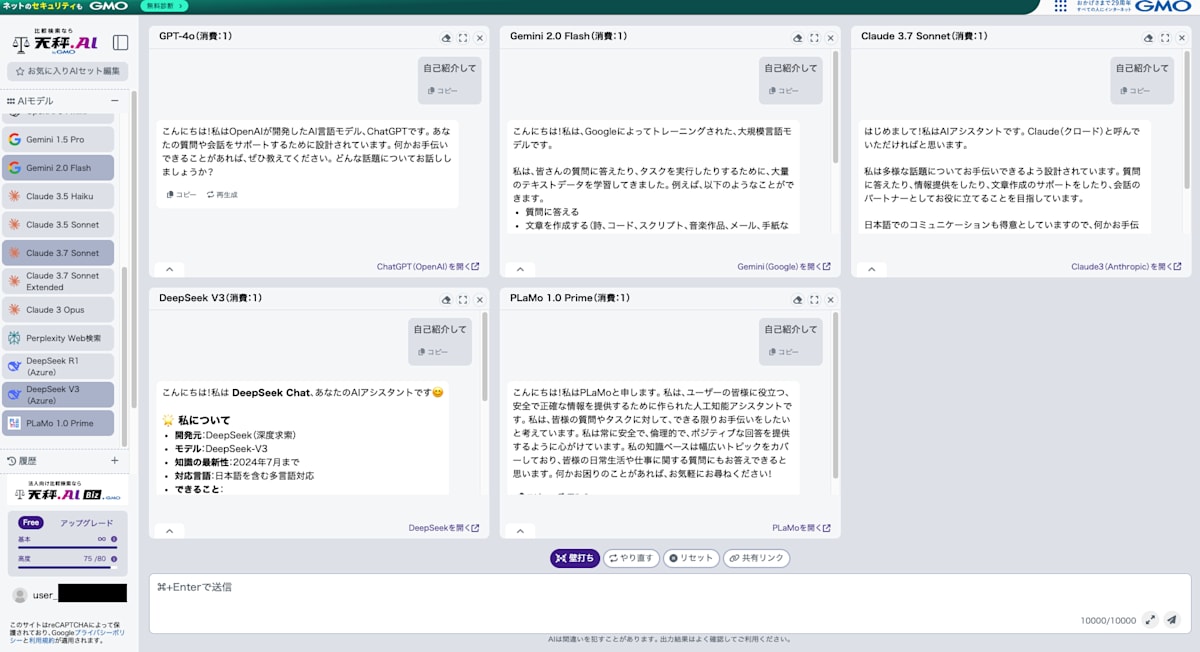The height and width of the screenshot is (652, 1200).
Task: Expand the Gemini 2.0 Flash panel to fullscreen
Action: pos(814,36)
